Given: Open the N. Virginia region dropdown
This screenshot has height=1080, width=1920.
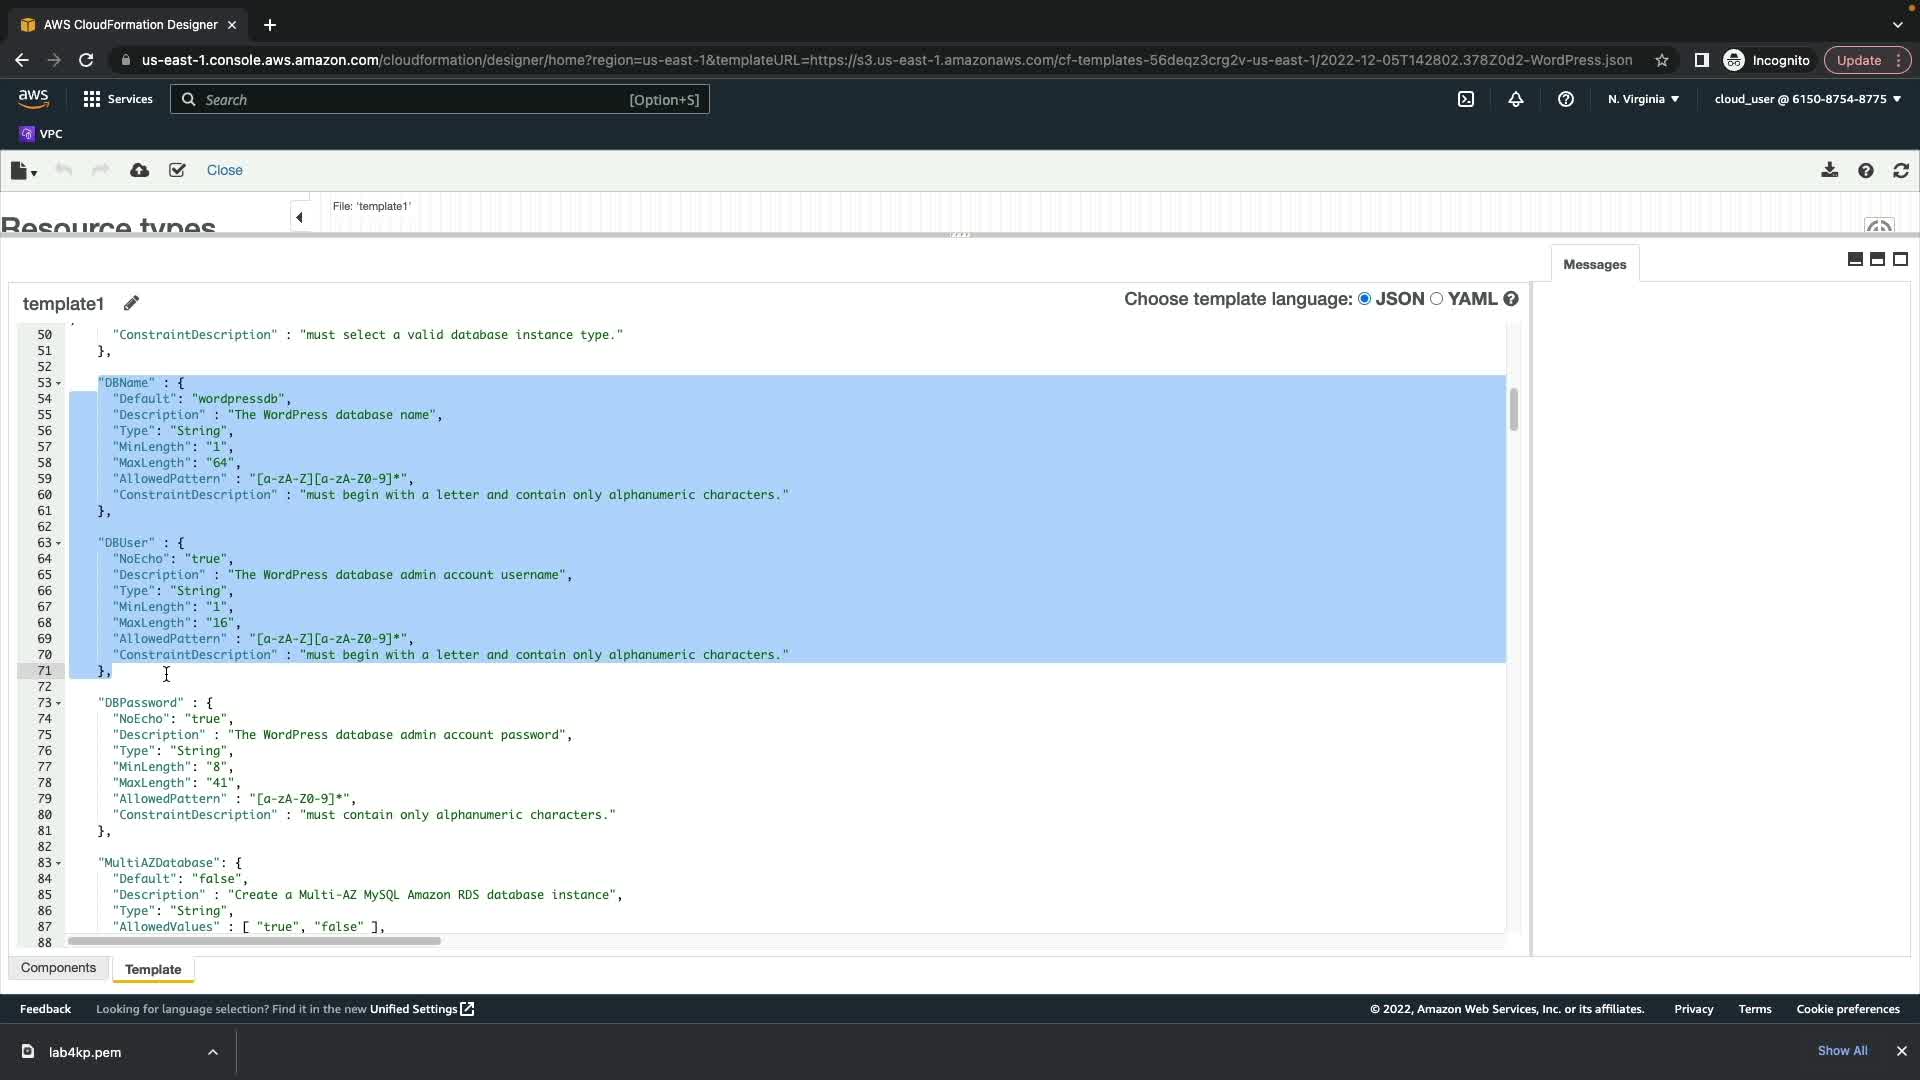Looking at the screenshot, I should click(1643, 99).
